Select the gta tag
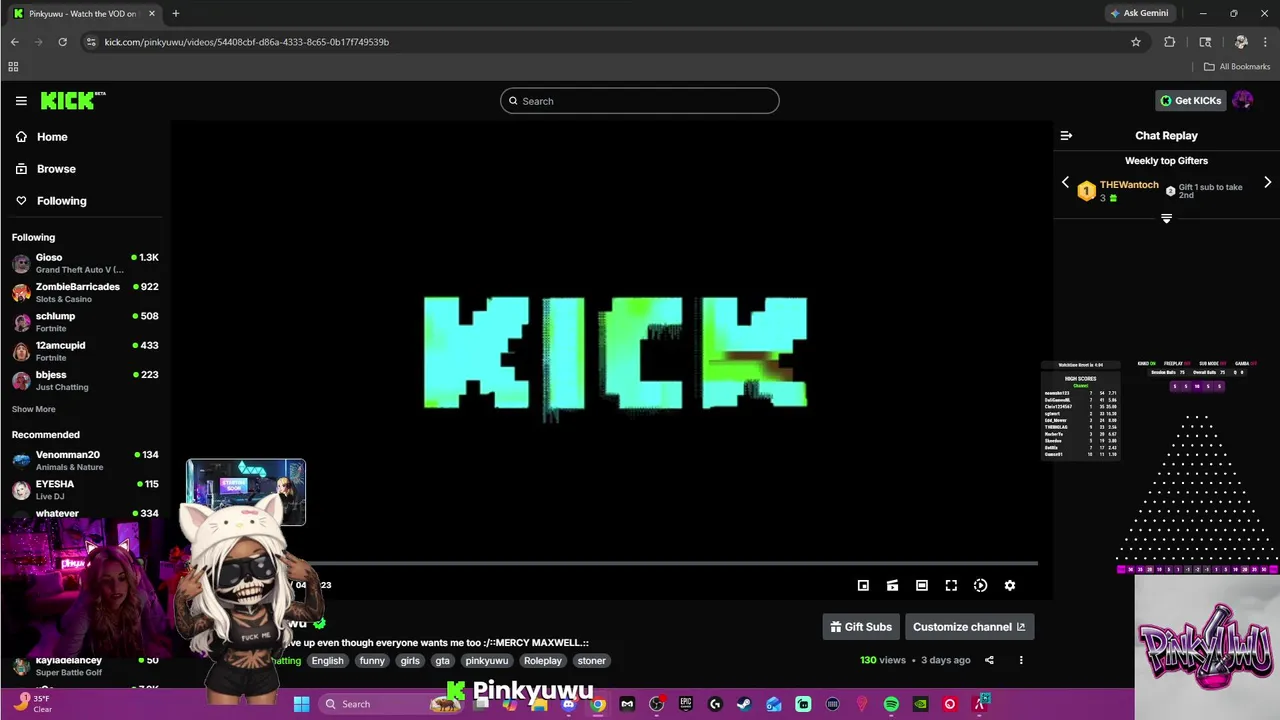This screenshot has height=720, width=1280. [442, 661]
